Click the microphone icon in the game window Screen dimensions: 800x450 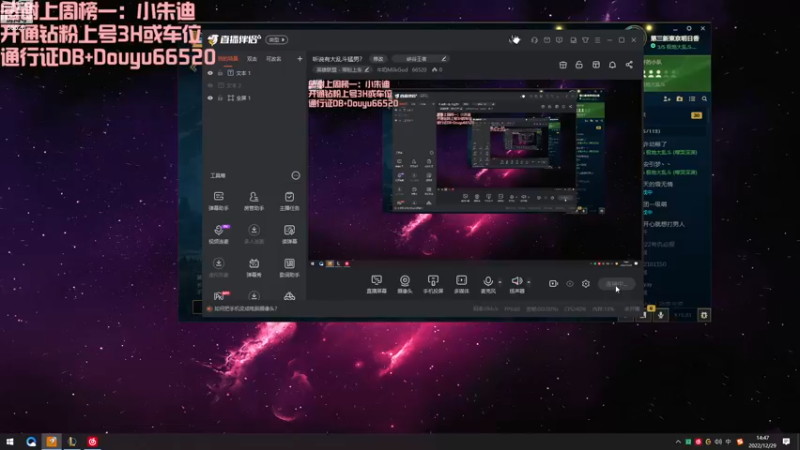coord(661,315)
